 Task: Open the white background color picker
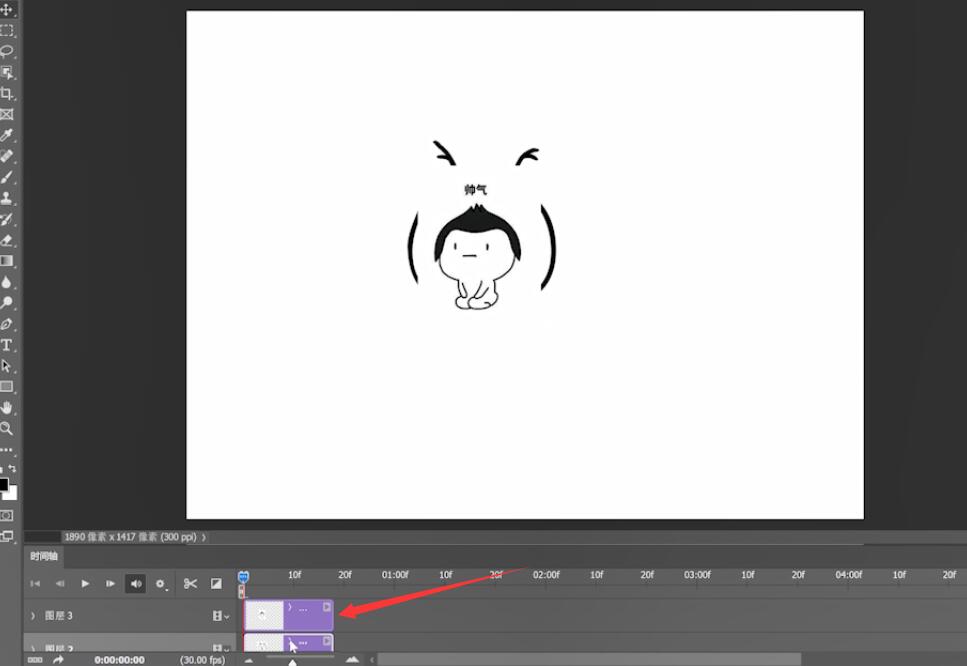tap(13, 493)
